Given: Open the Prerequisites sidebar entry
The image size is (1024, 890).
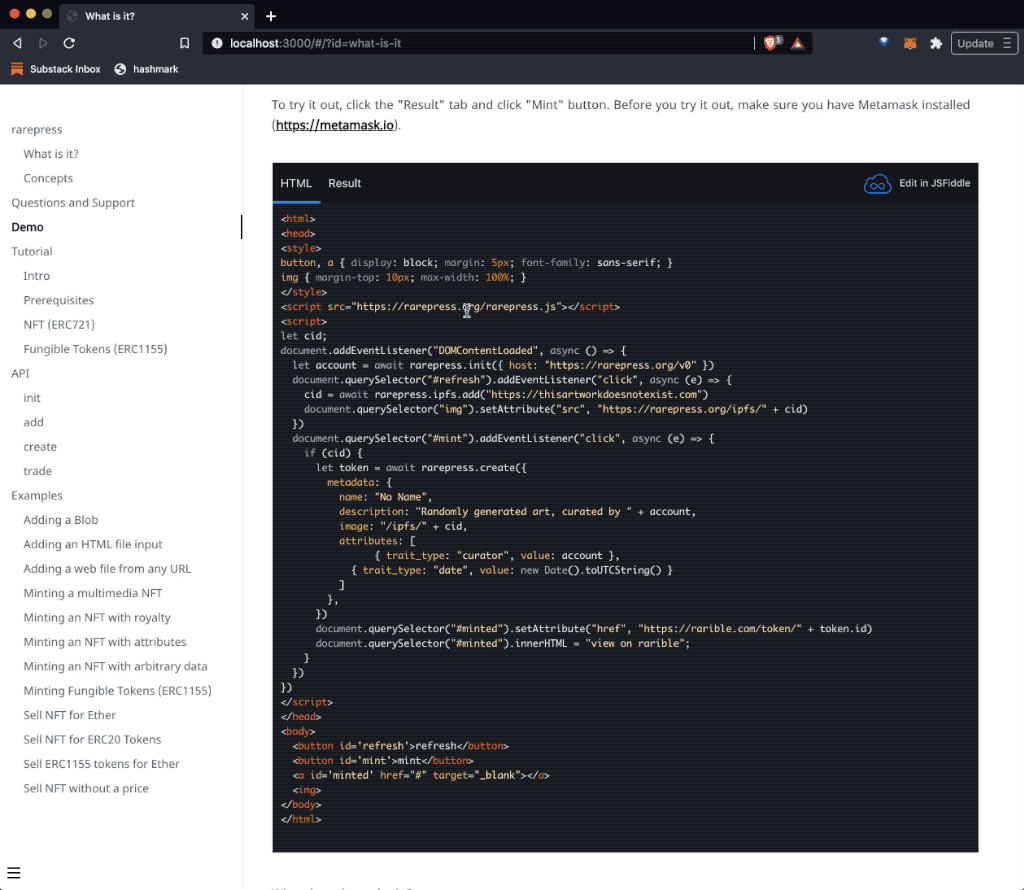Looking at the screenshot, I should 59,300.
